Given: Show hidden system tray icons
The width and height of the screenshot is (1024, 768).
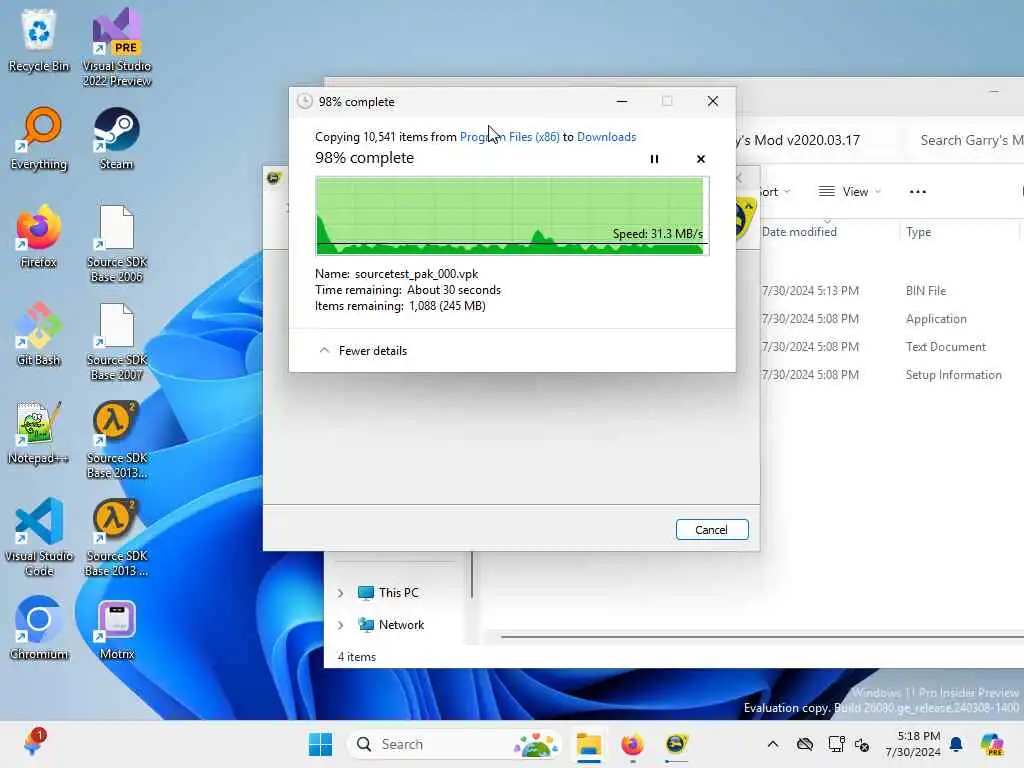Looking at the screenshot, I should [x=773, y=744].
